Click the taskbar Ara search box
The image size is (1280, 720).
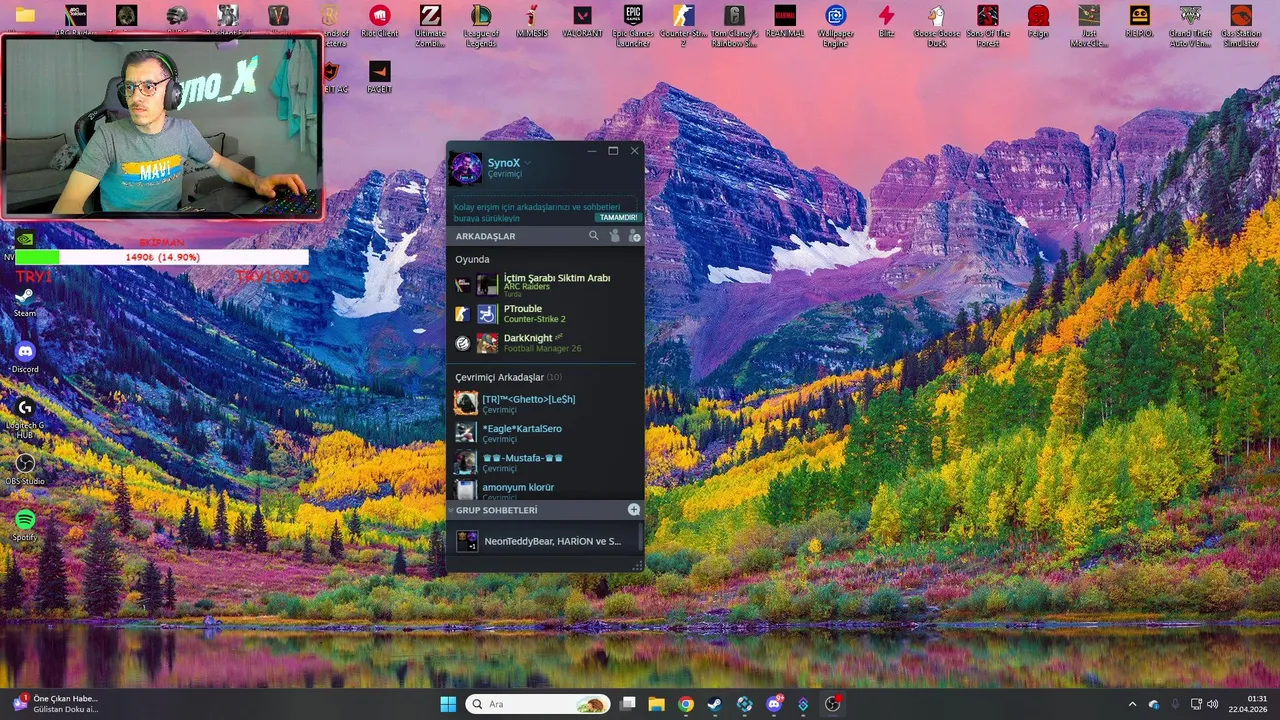click(x=538, y=704)
